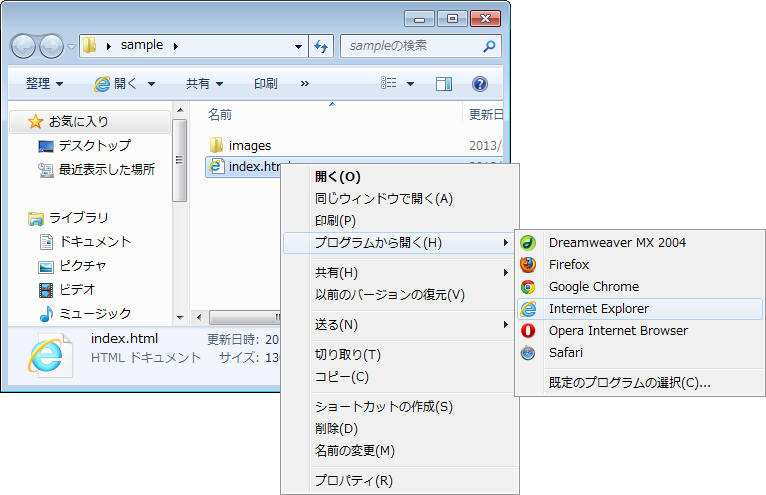Screen dimensions: 766x495
Task: Toggle the preview pane icon
Action: pos(444,84)
